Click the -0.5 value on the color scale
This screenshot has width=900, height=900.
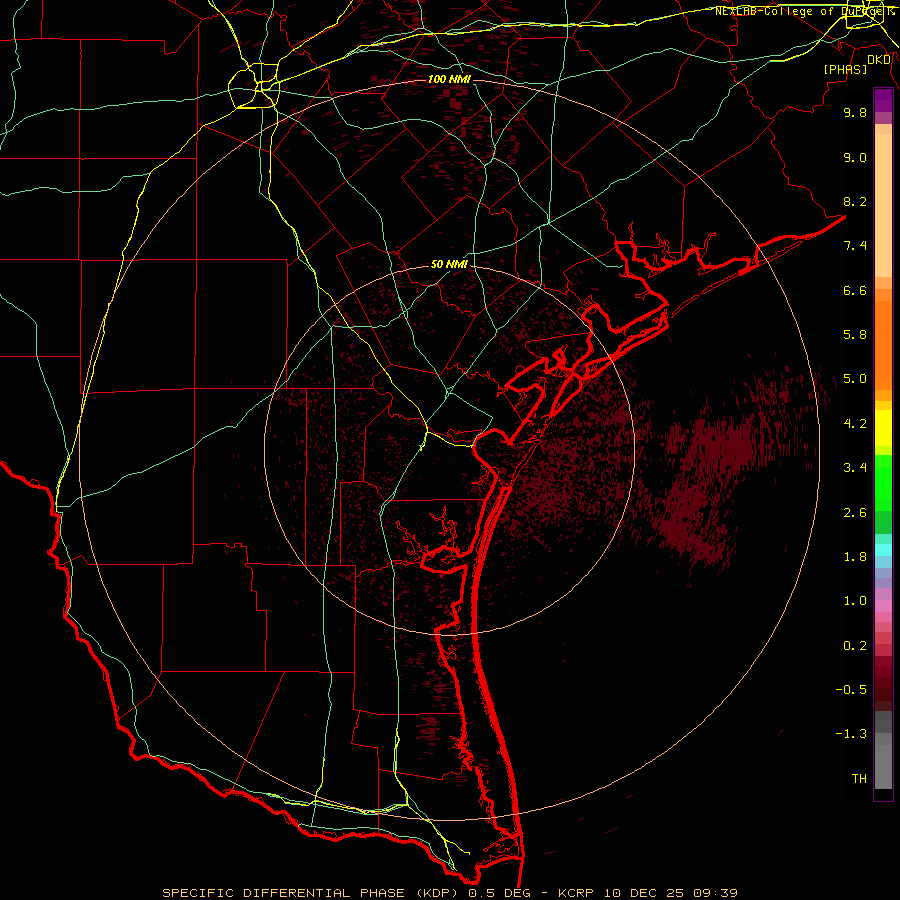tap(851, 690)
